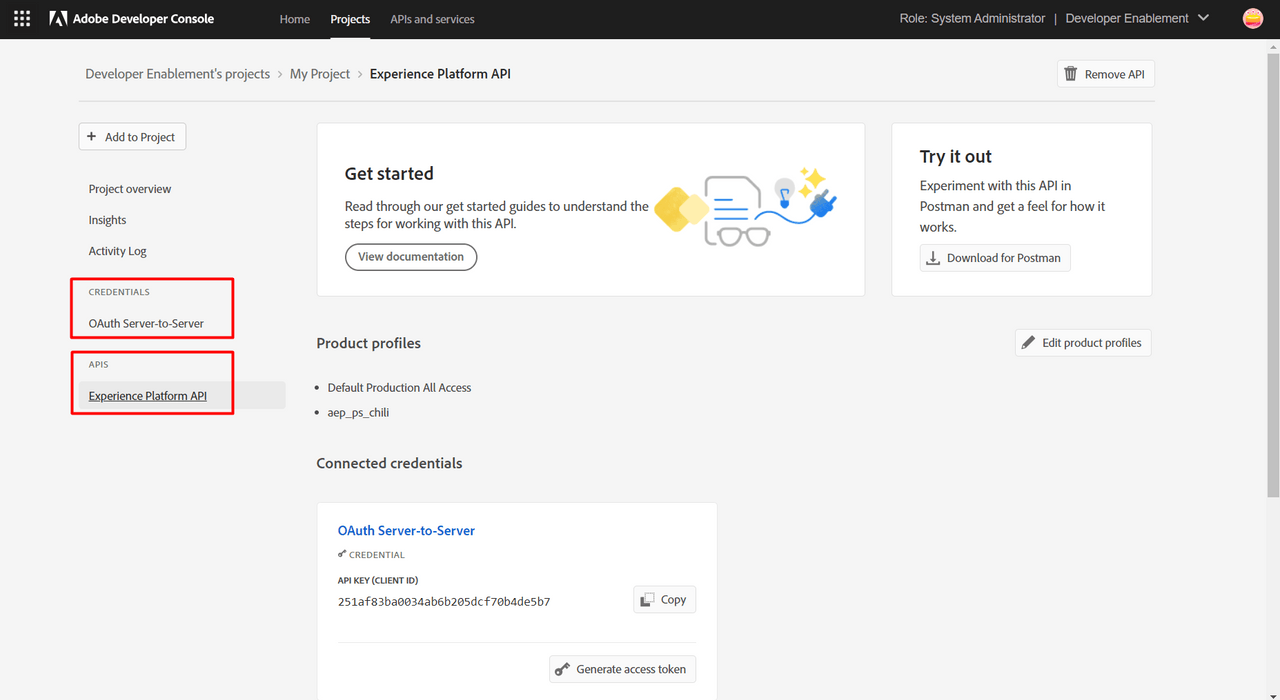Go to My Project breadcrumb

(x=320, y=74)
